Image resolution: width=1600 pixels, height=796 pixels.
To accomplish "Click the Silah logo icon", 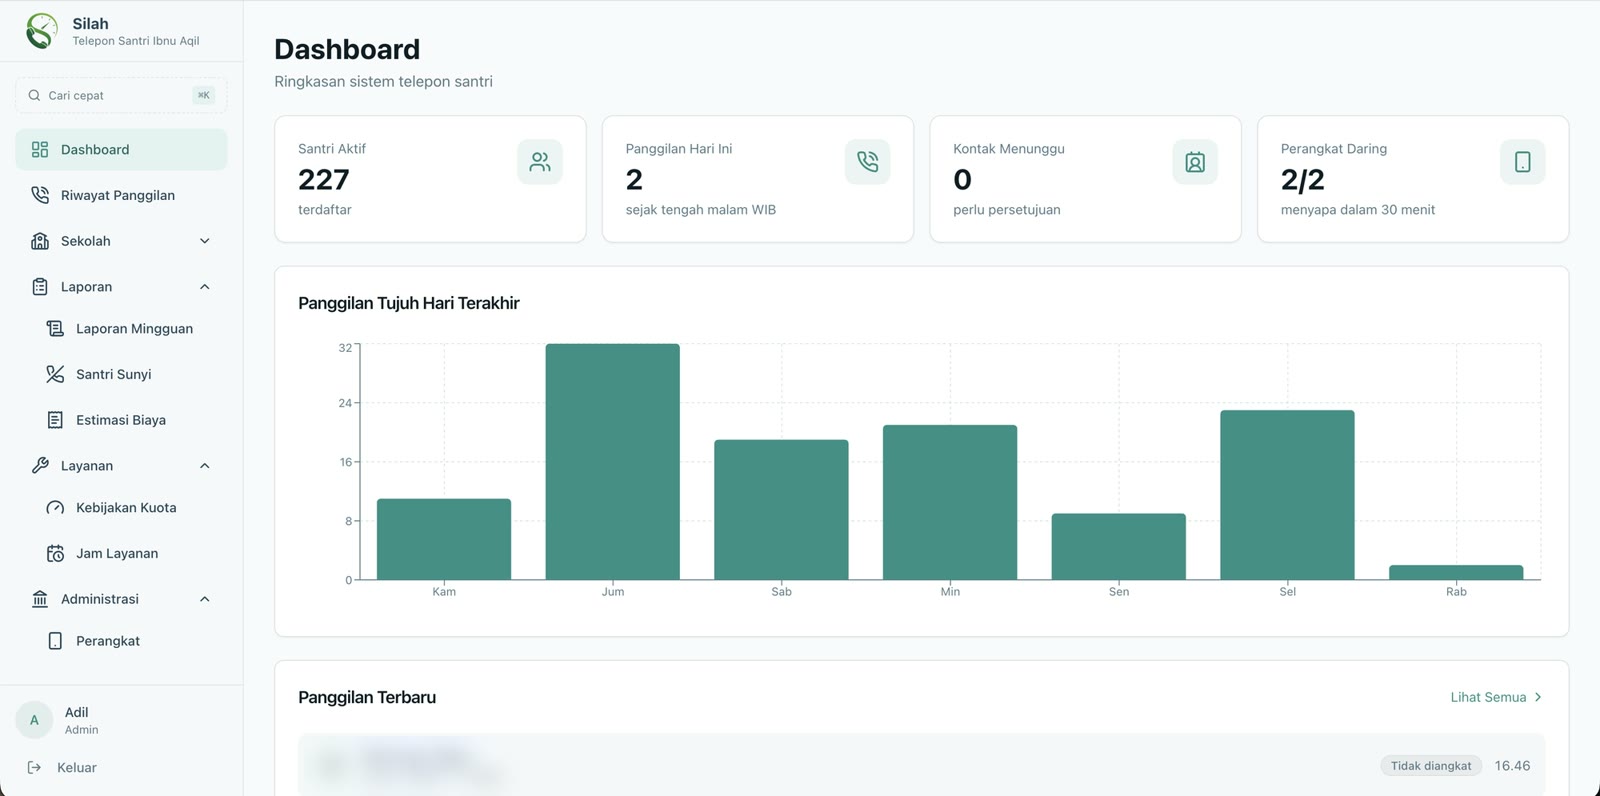I will click(x=41, y=31).
